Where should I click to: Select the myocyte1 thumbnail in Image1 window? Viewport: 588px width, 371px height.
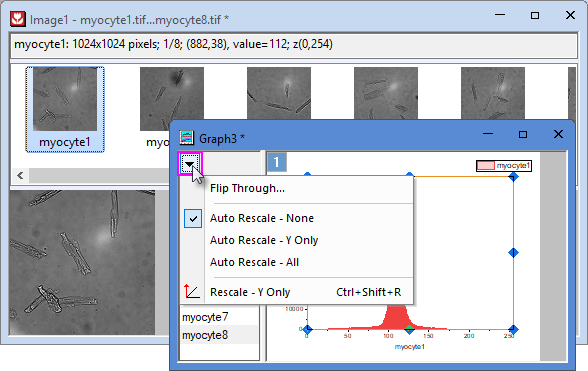click(x=65, y=109)
